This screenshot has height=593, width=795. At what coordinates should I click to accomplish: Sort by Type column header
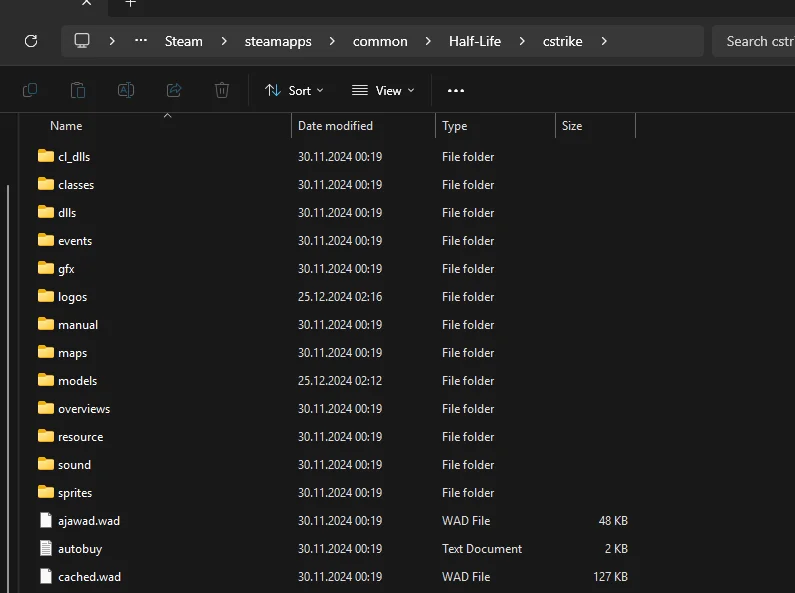pos(454,126)
